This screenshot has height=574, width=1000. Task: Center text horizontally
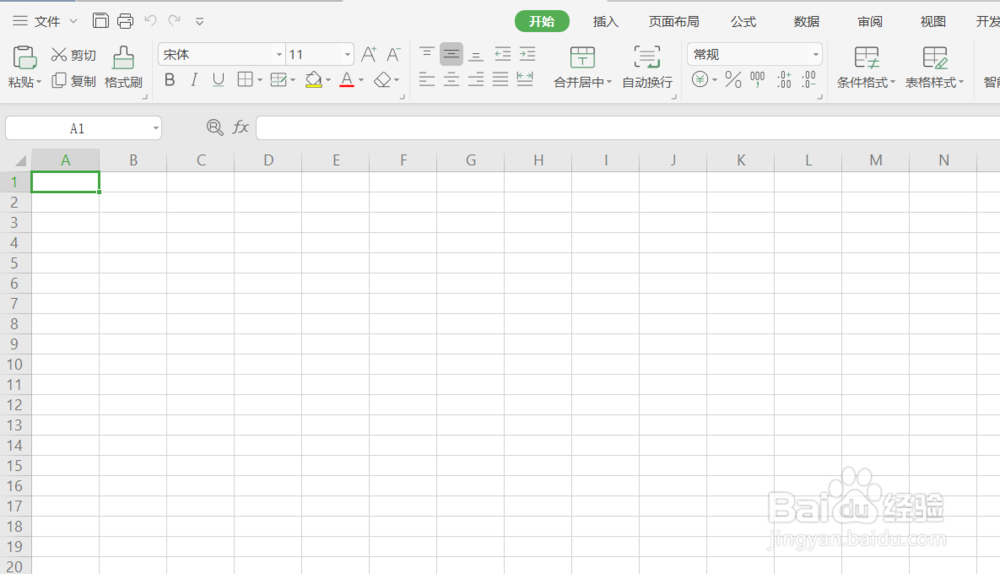tap(451, 79)
